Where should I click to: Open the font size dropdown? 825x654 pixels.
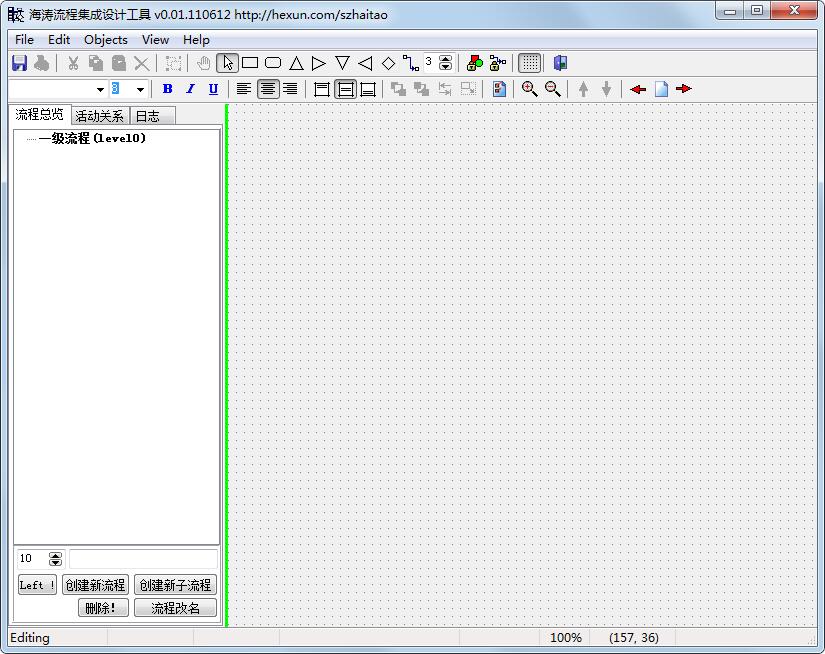(x=140, y=89)
